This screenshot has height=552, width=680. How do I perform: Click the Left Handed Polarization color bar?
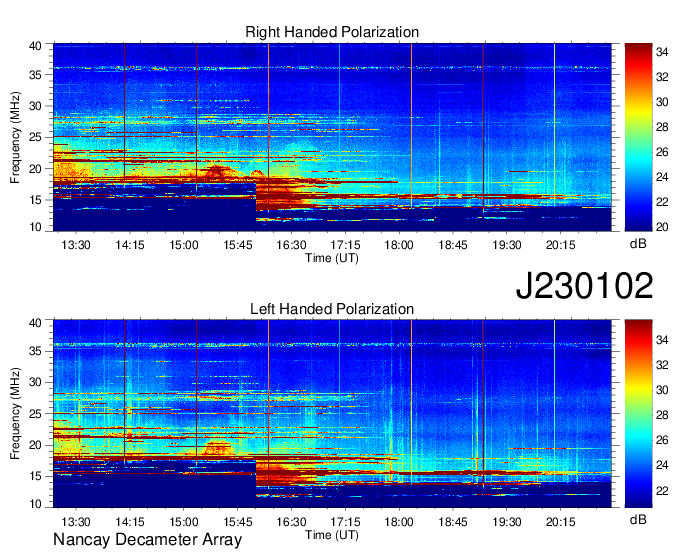[x=638, y=414]
